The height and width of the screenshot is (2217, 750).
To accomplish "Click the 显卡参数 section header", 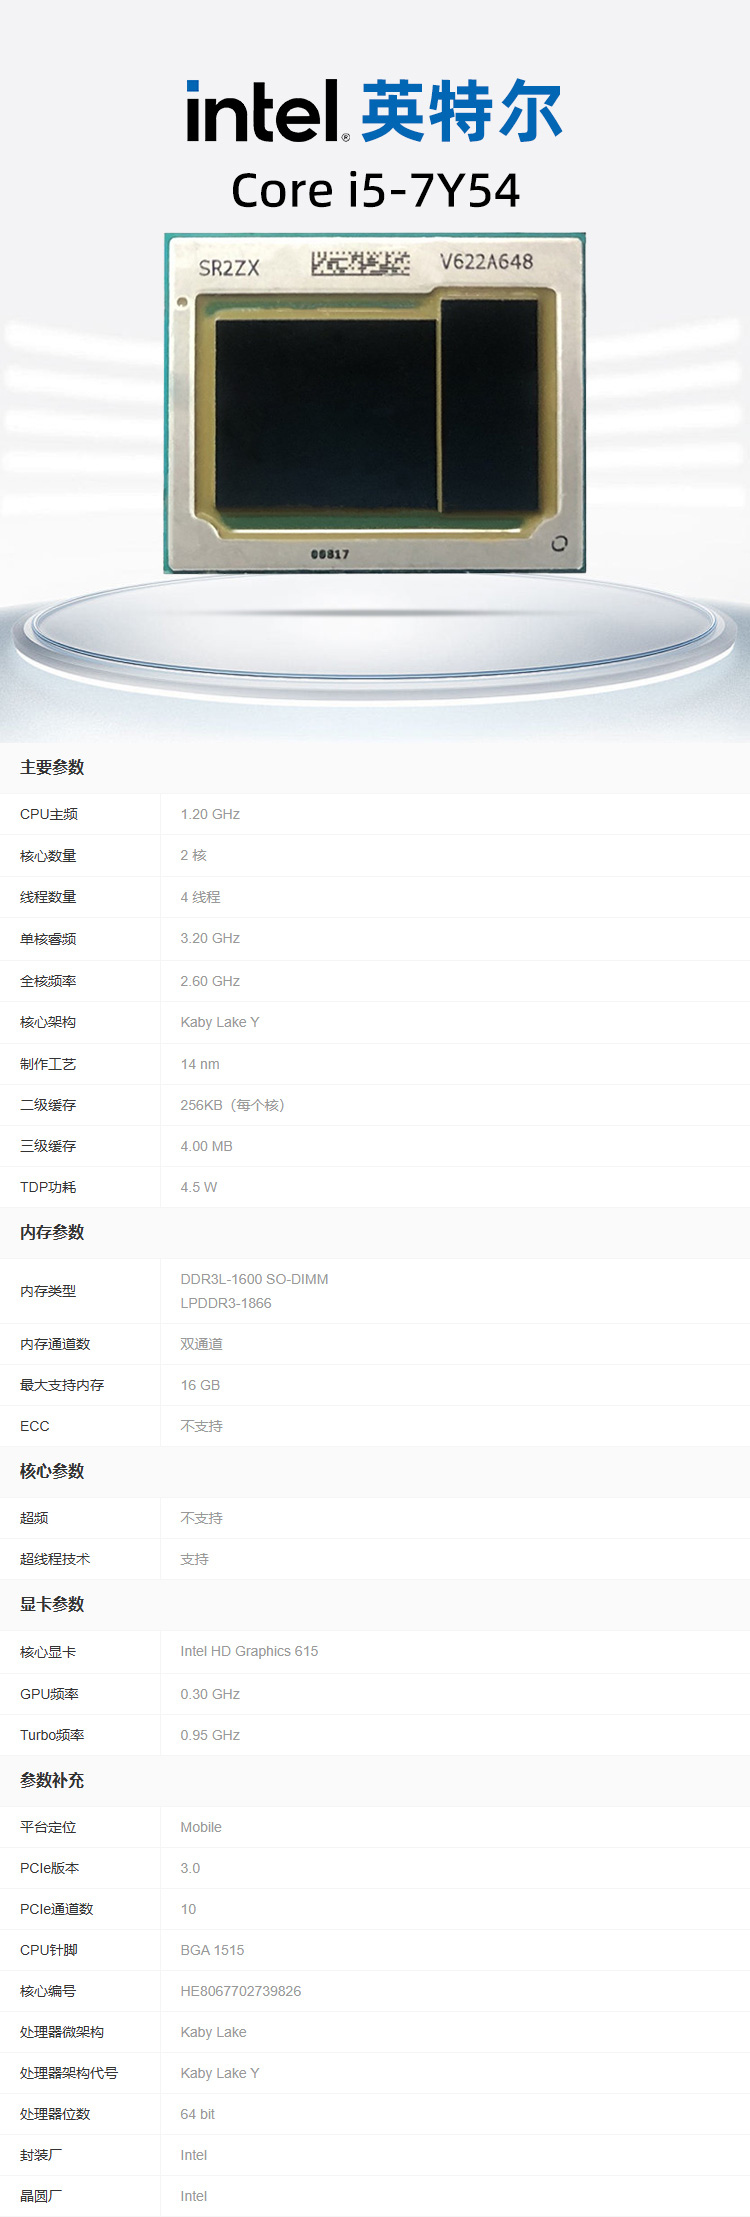I will pyautogui.click(x=52, y=1604).
